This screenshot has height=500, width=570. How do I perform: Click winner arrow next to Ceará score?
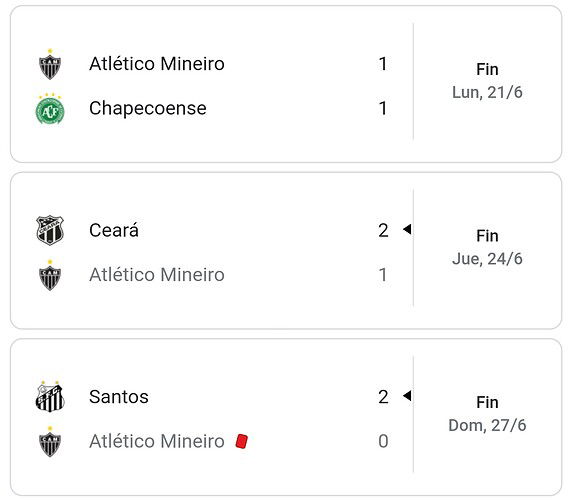(x=407, y=229)
